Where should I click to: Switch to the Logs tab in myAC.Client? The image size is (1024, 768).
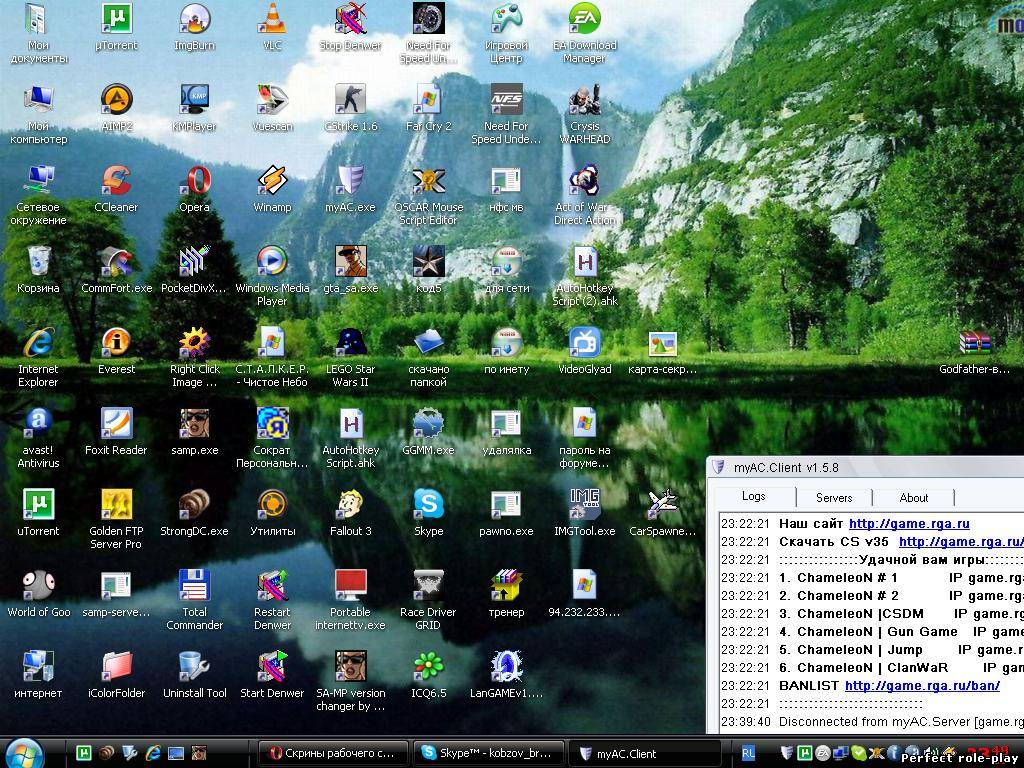click(x=754, y=496)
